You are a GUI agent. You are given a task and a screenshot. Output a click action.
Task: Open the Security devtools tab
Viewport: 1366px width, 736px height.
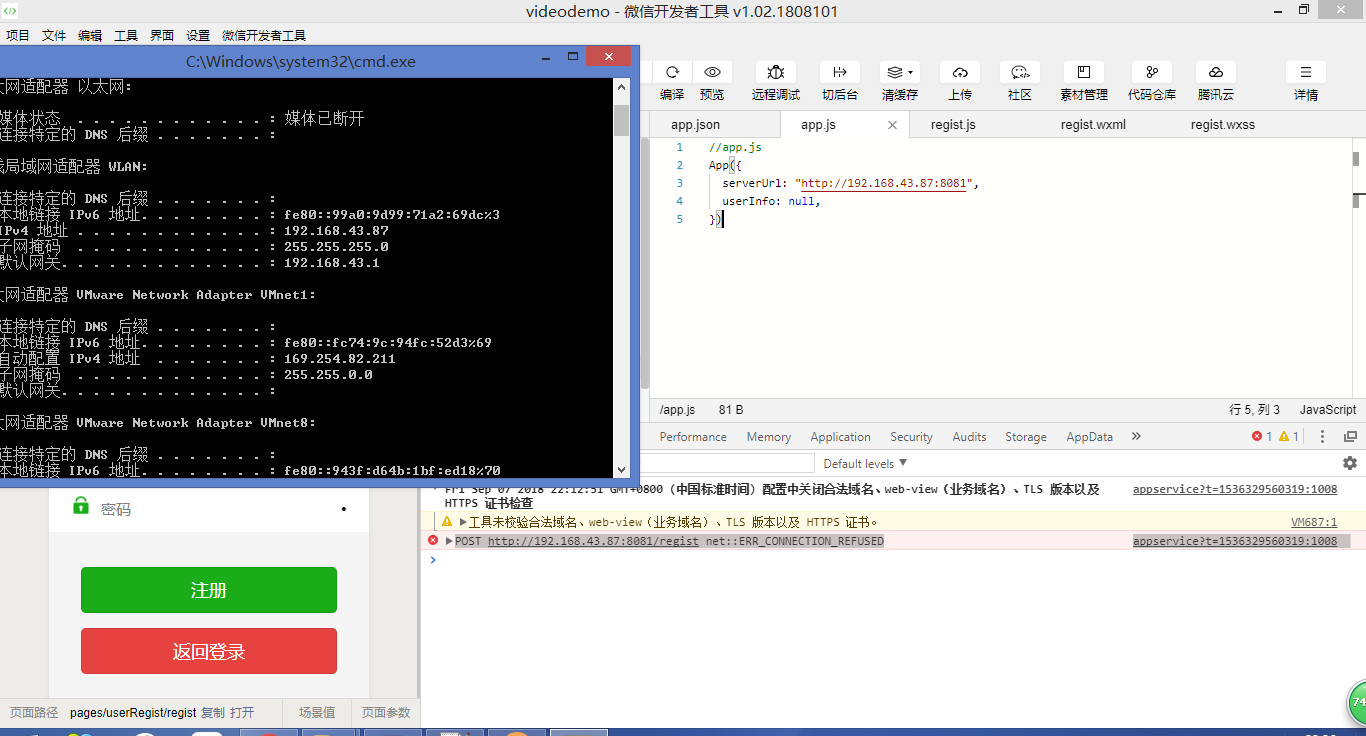[911, 437]
